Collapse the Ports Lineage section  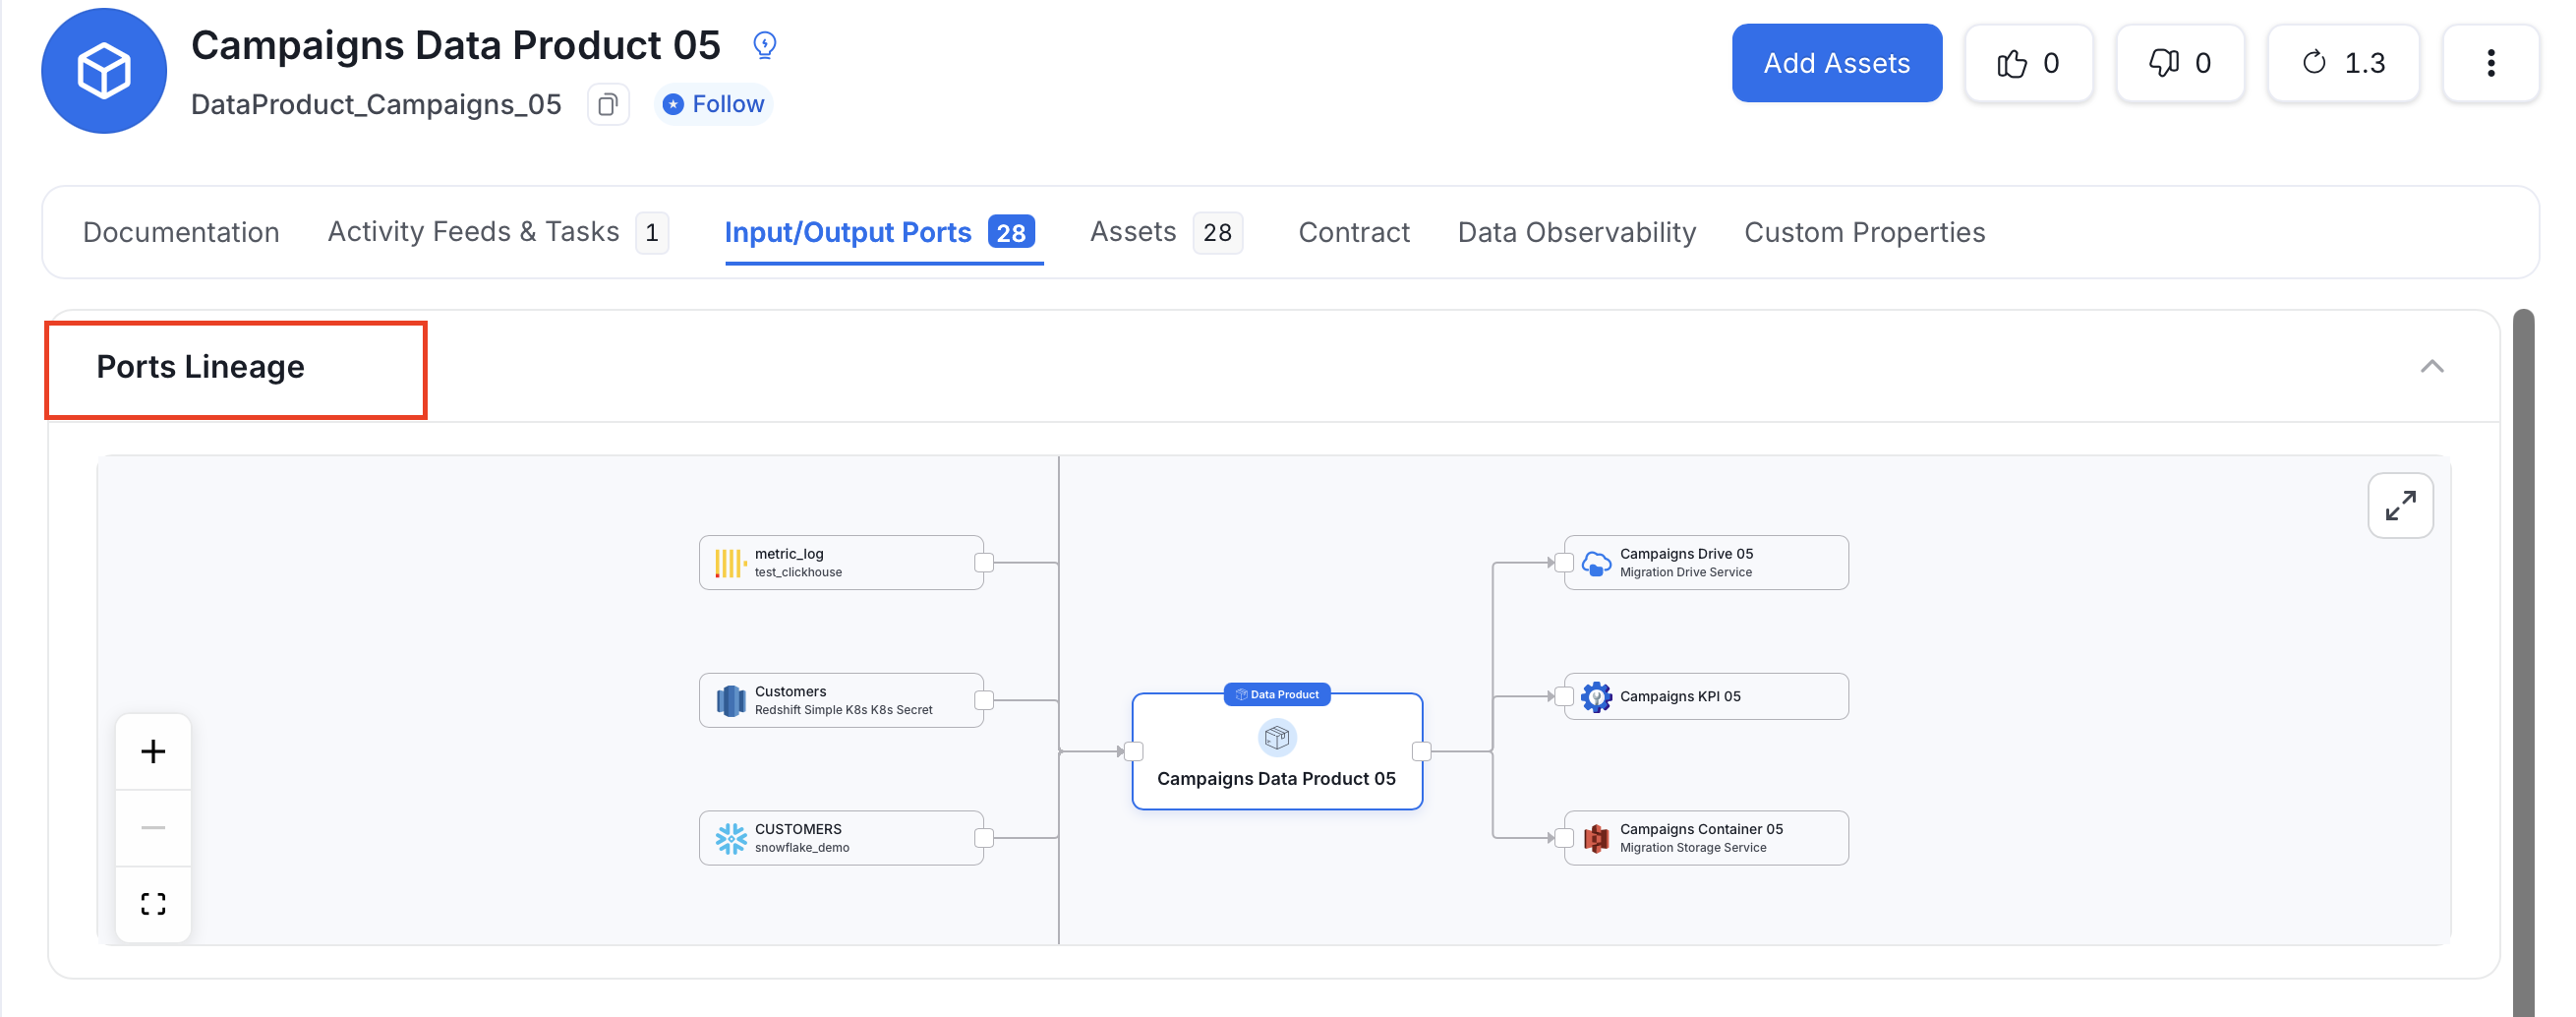coord(2432,366)
